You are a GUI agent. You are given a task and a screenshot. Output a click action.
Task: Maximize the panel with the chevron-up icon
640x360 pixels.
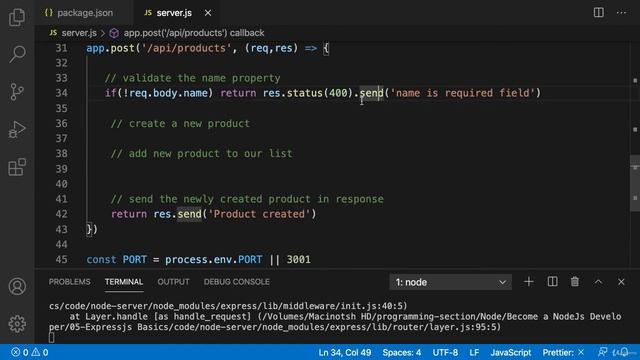598,282
